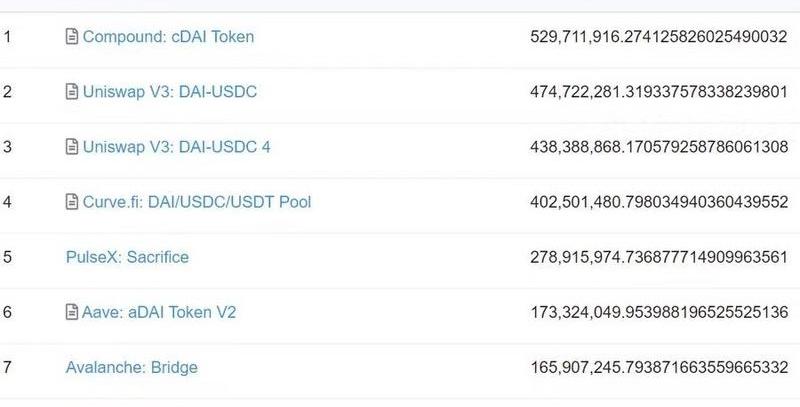Open the PulseX: Sacrifice address link
This screenshot has height=407, width=800.
[127, 257]
